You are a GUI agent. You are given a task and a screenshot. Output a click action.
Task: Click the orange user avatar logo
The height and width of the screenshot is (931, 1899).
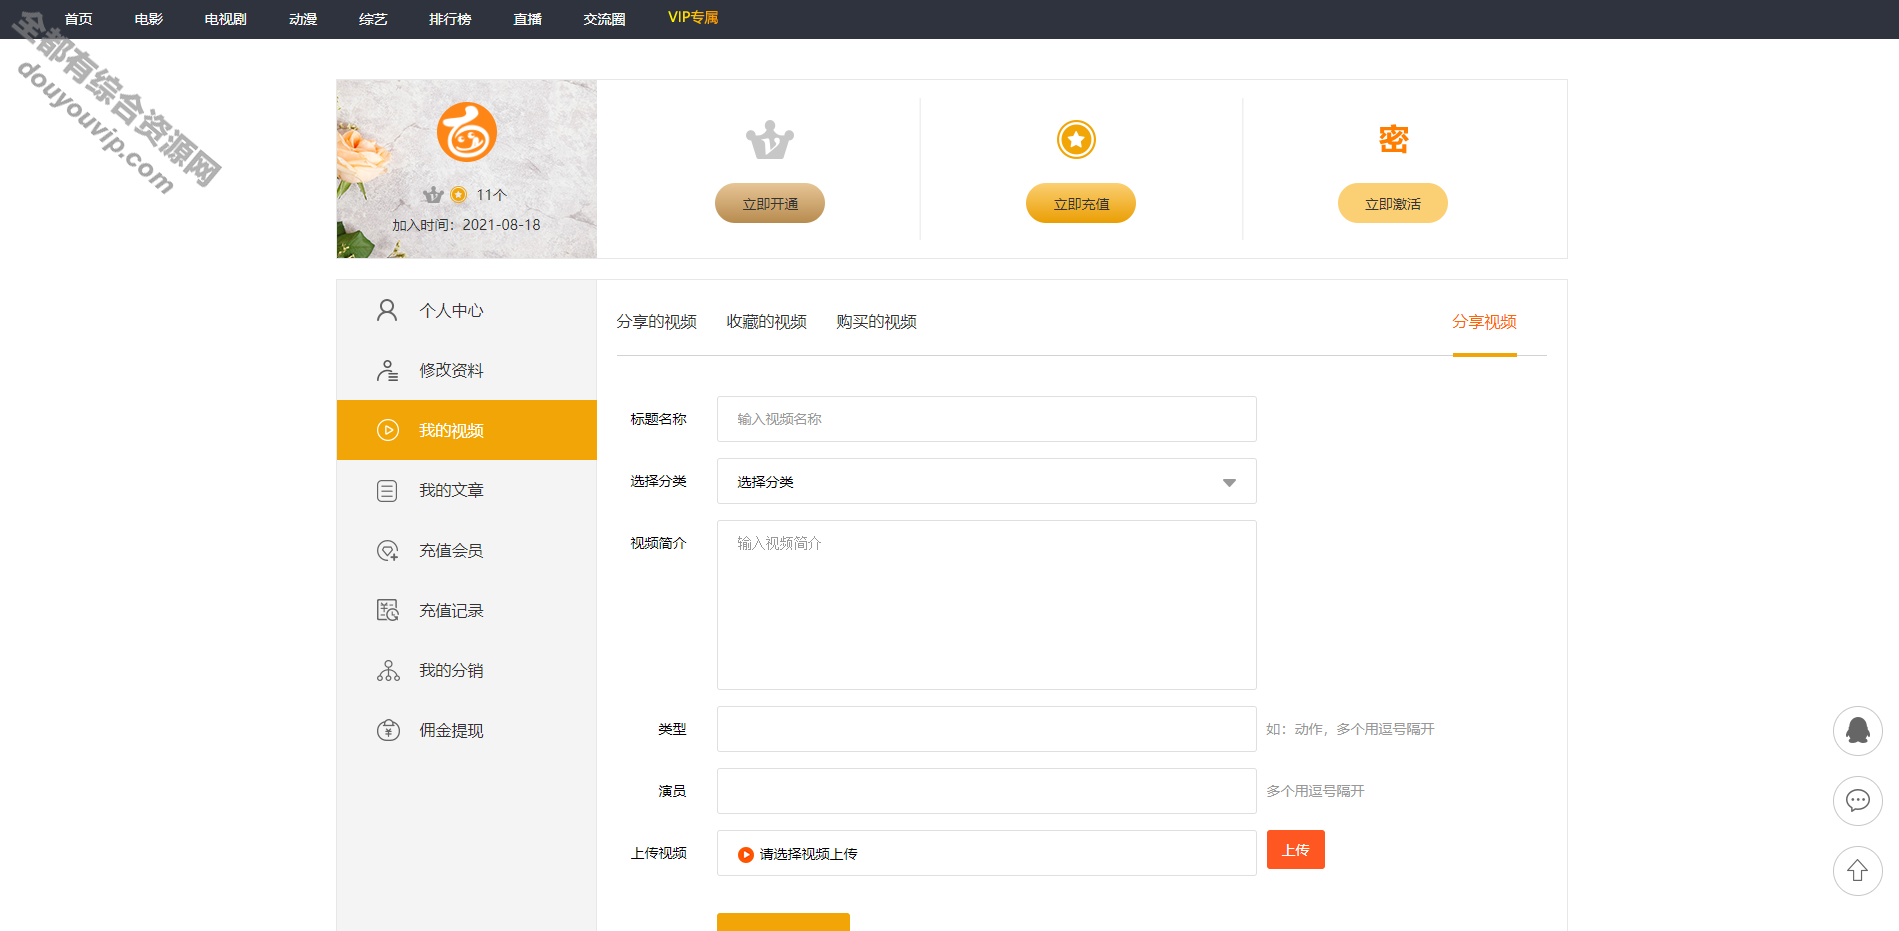[467, 132]
